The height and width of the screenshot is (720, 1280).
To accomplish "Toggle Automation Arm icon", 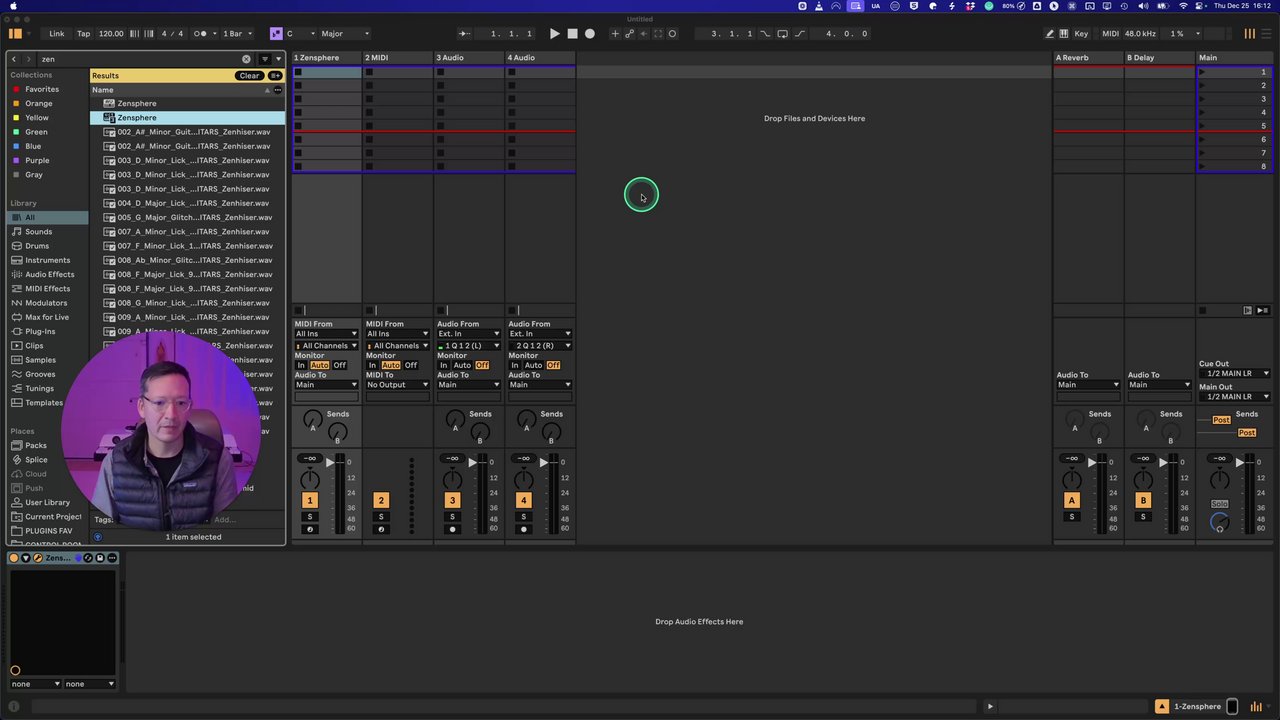I will [x=629, y=34].
